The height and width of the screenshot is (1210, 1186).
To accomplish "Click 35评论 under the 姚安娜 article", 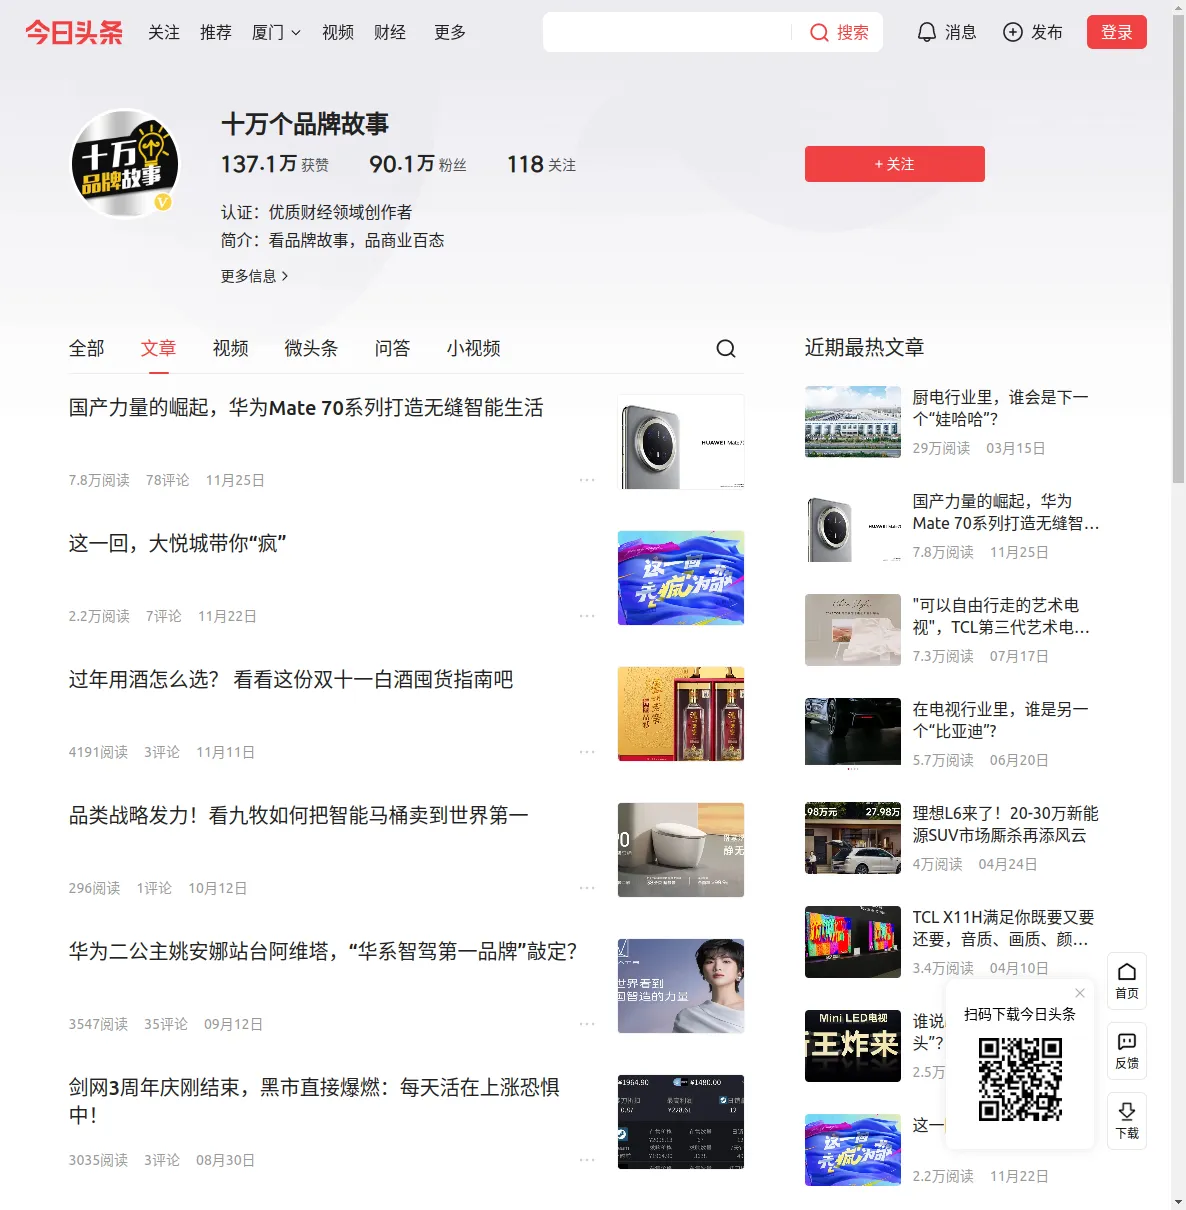I will (x=166, y=1024).
